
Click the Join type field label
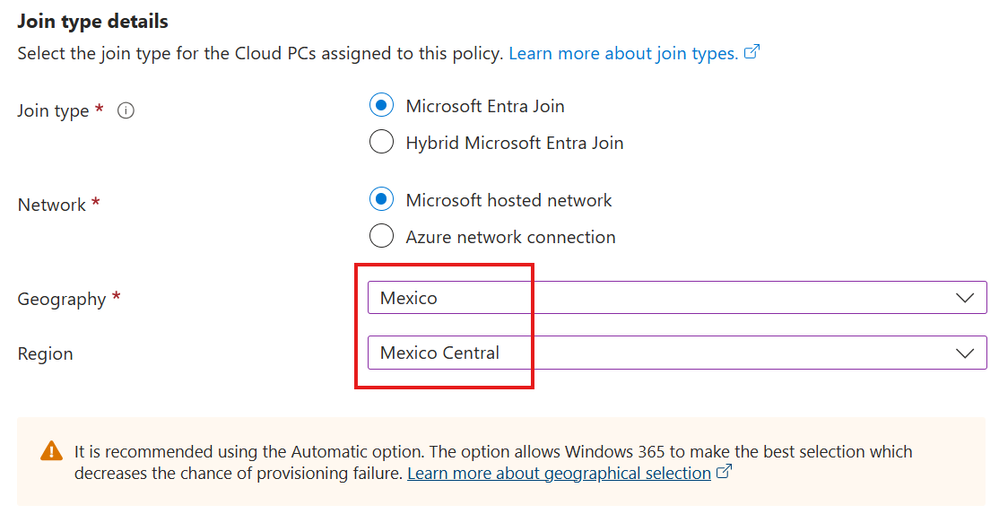pyautogui.click(x=54, y=111)
